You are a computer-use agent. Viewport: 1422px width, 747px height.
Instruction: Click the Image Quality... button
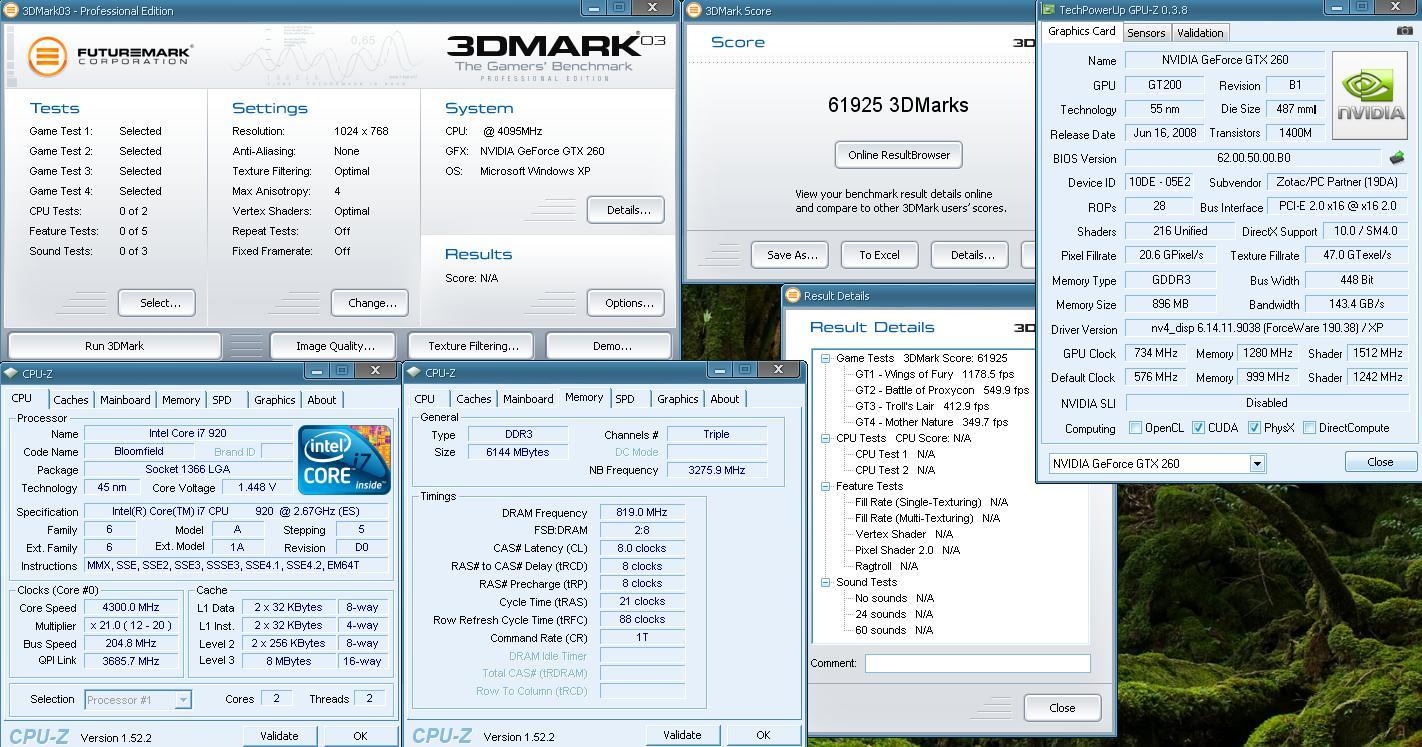[x=335, y=346]
